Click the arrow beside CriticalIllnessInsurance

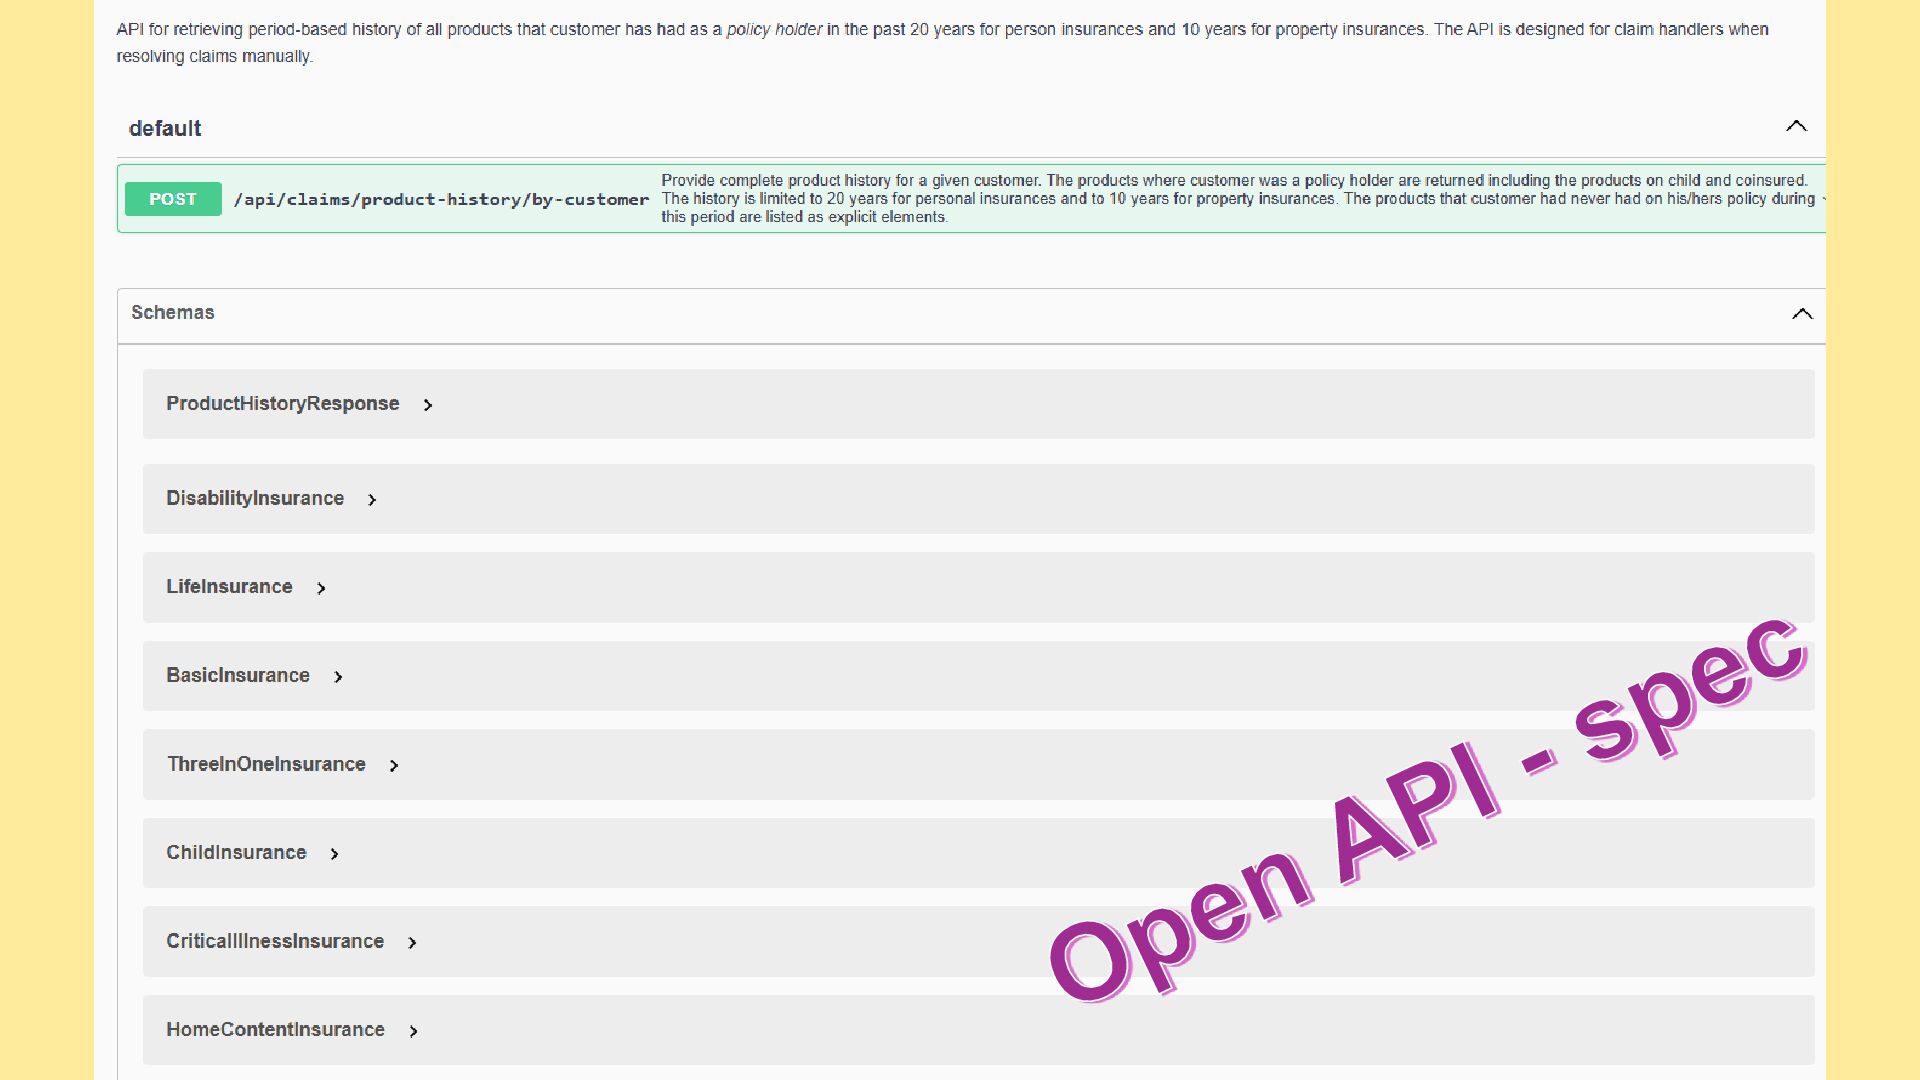click(412, 943)
